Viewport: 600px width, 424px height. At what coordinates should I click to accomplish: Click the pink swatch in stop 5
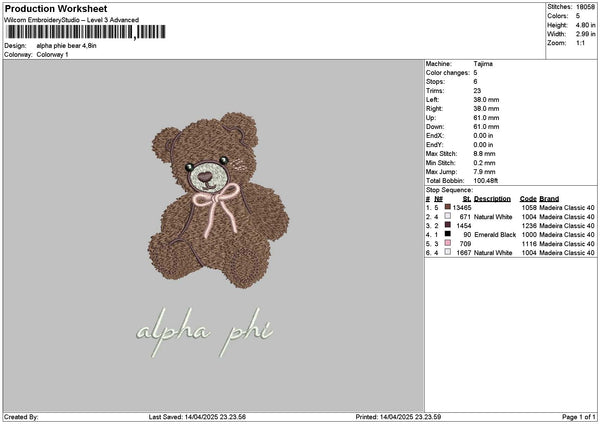pos(448,243)
